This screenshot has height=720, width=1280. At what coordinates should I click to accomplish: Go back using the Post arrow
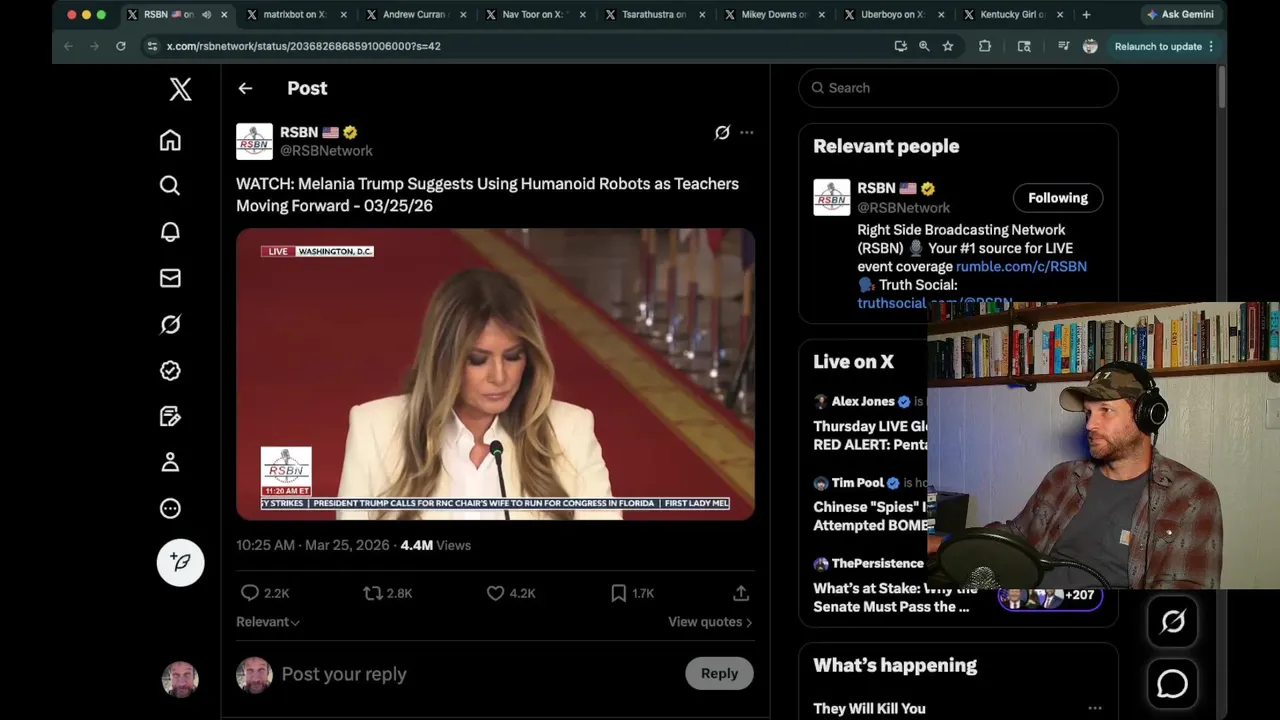pyautogui.click(x=245, y=88)
